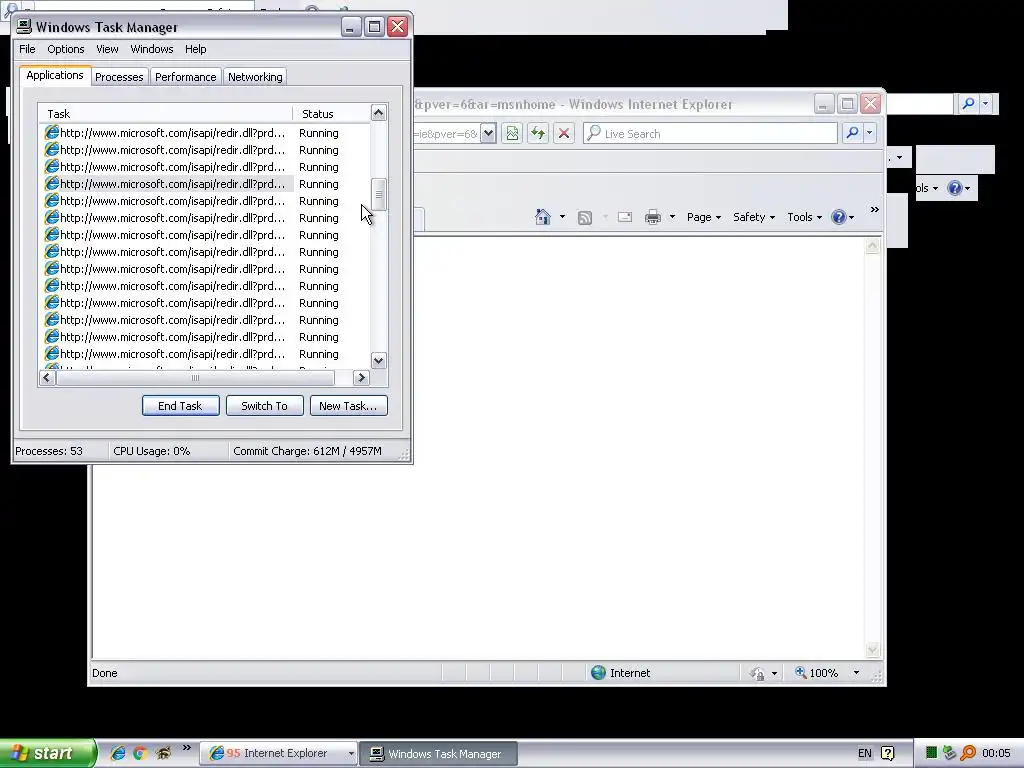Open the address bar dropdown in IE
Screen dimensions: 1024x768
click(488, 133)
